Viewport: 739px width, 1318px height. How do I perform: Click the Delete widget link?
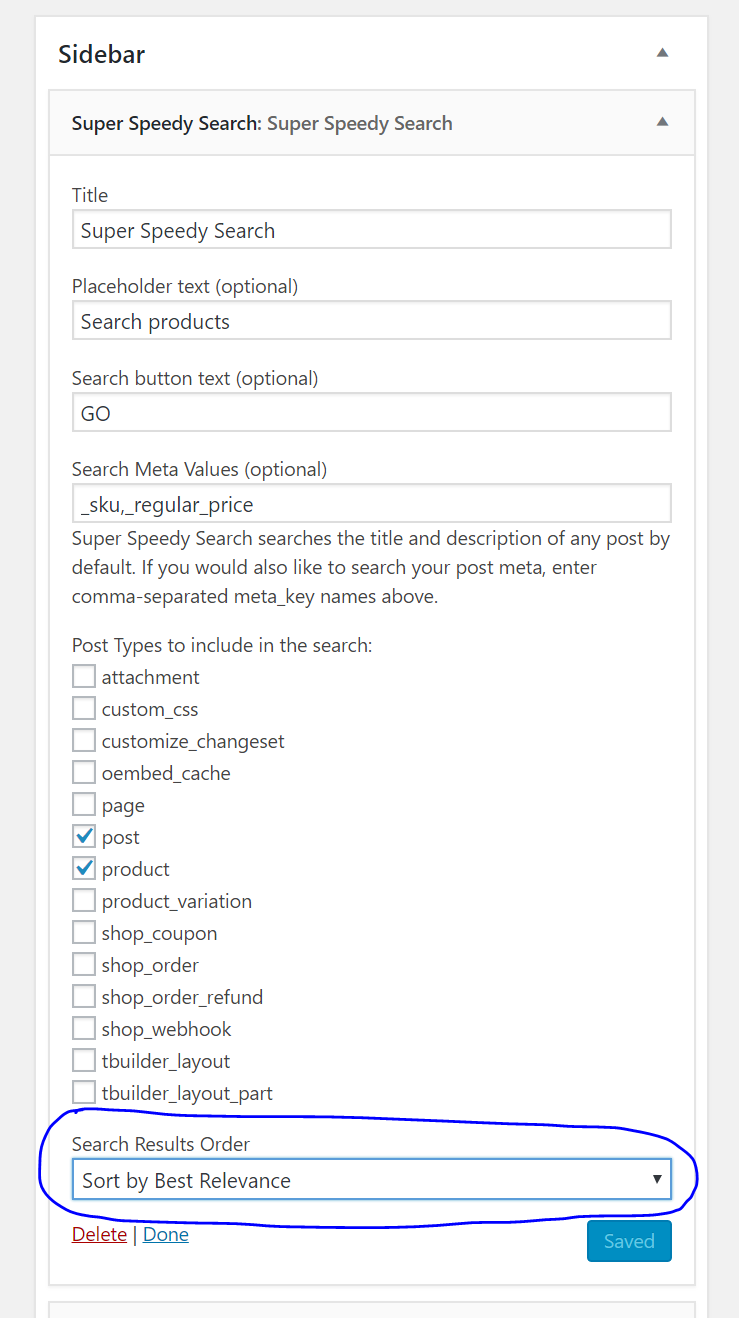(99, 1234)
